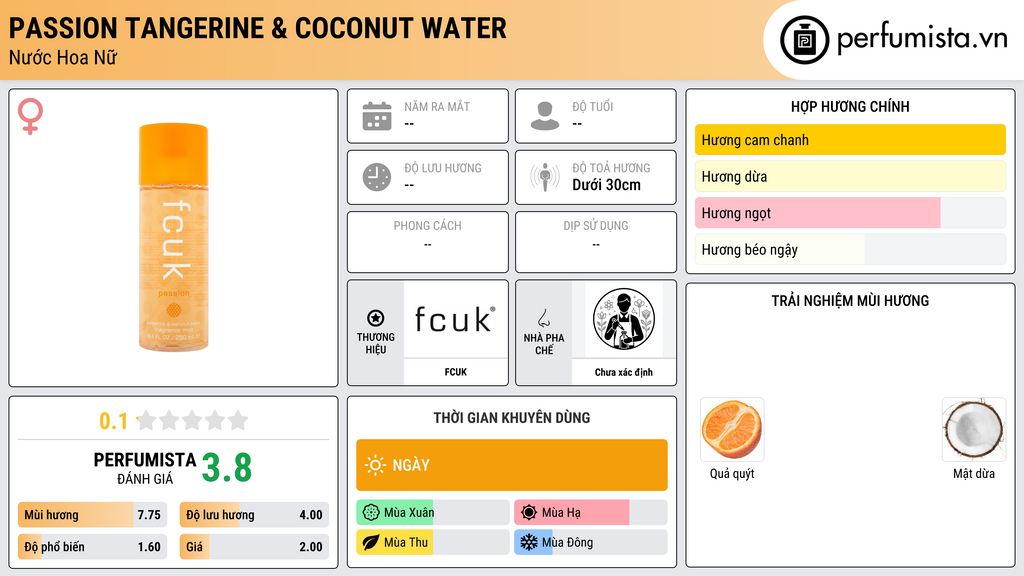Click the Mùi hương 7.75 rating bar
Viewport: 1024px width, 576px height.
92,515
